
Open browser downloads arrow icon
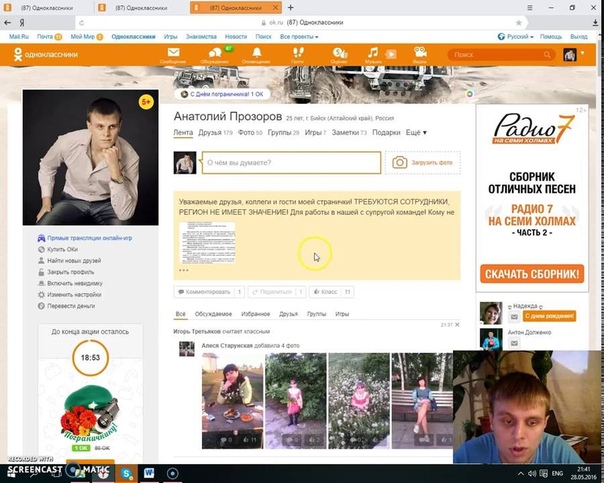coord(596,23)
